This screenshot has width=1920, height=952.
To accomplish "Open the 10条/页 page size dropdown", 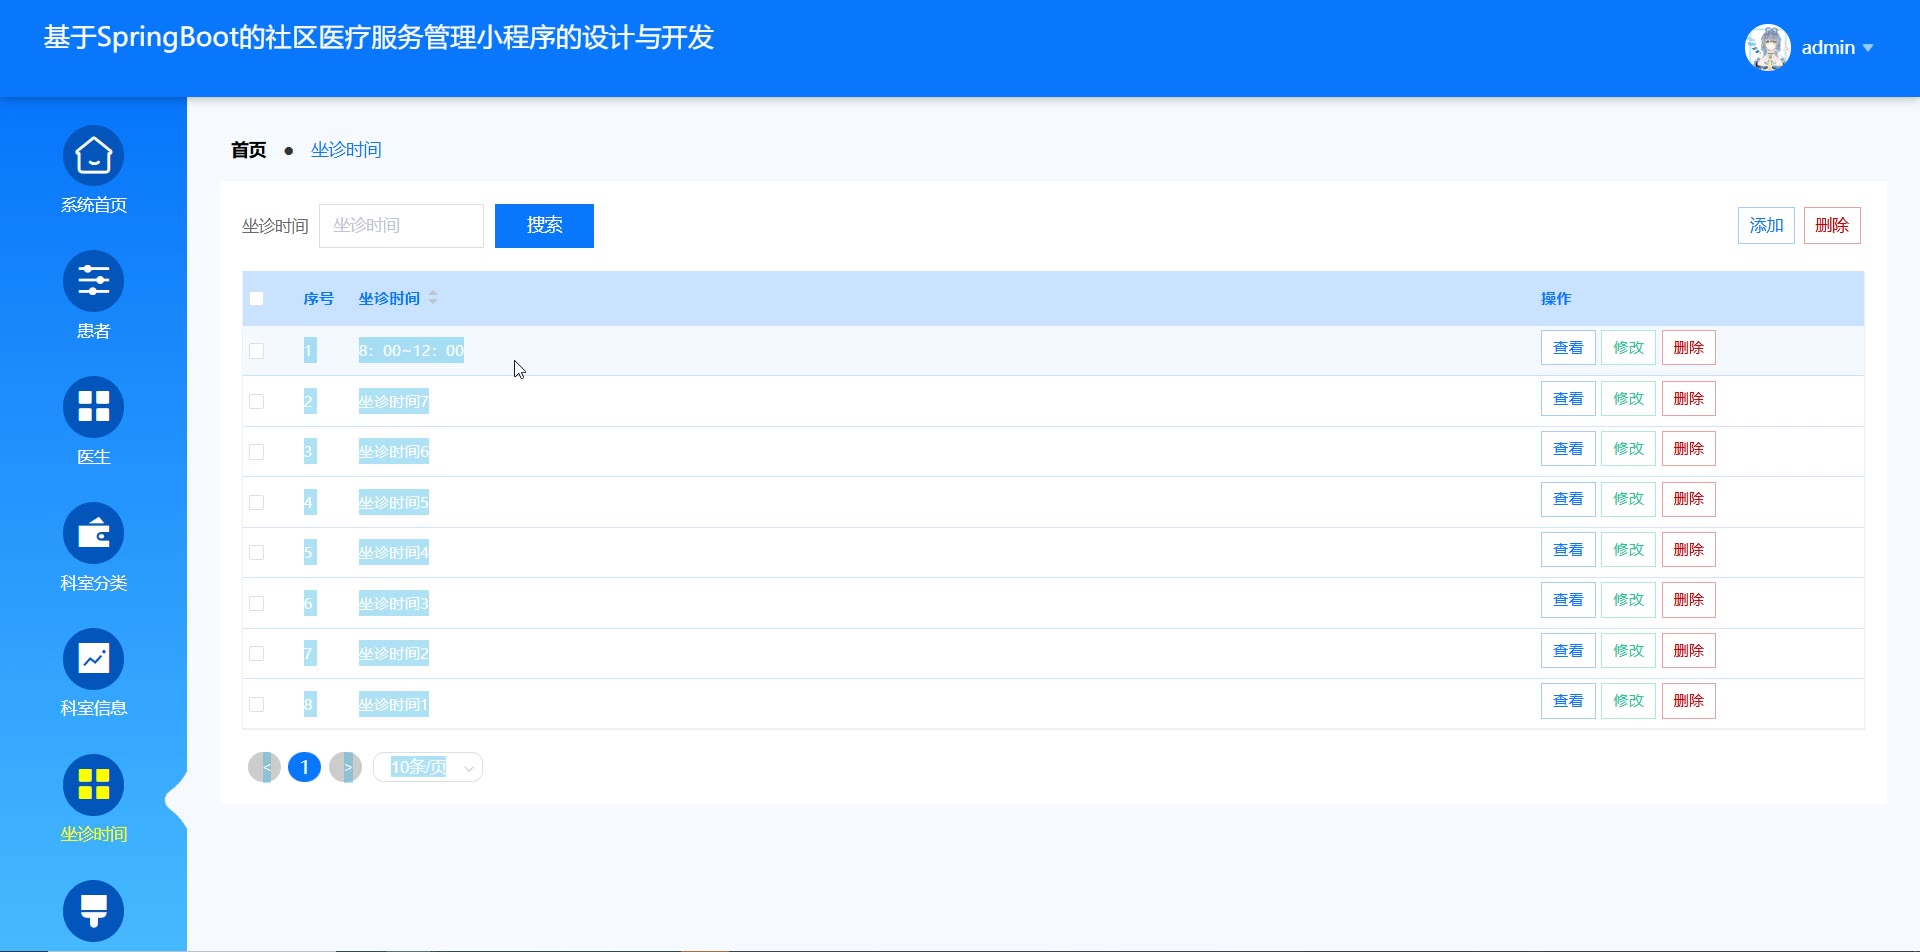I will (x=428, y=767).
